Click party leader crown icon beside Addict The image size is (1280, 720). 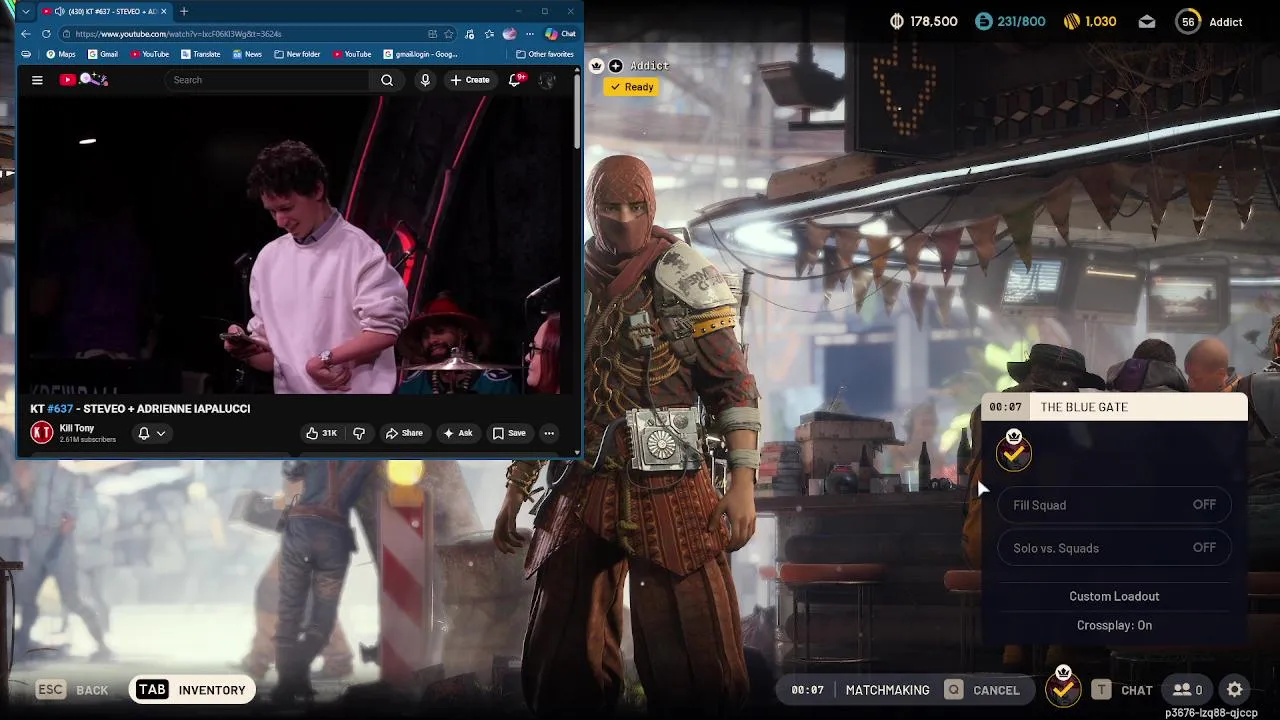[x=597, y=65]
